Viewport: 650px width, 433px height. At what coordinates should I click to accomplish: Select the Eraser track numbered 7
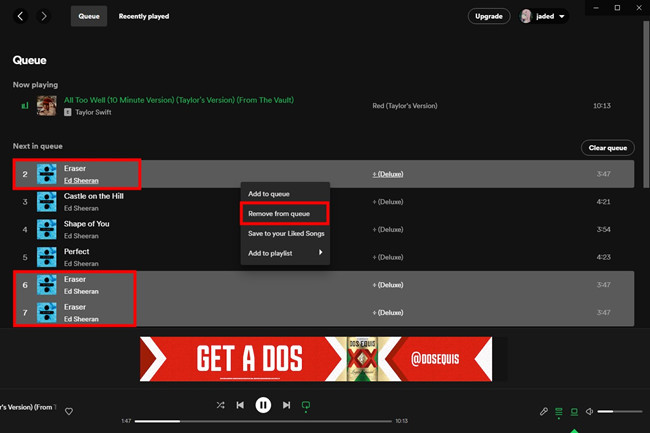(x=323, y=312)
